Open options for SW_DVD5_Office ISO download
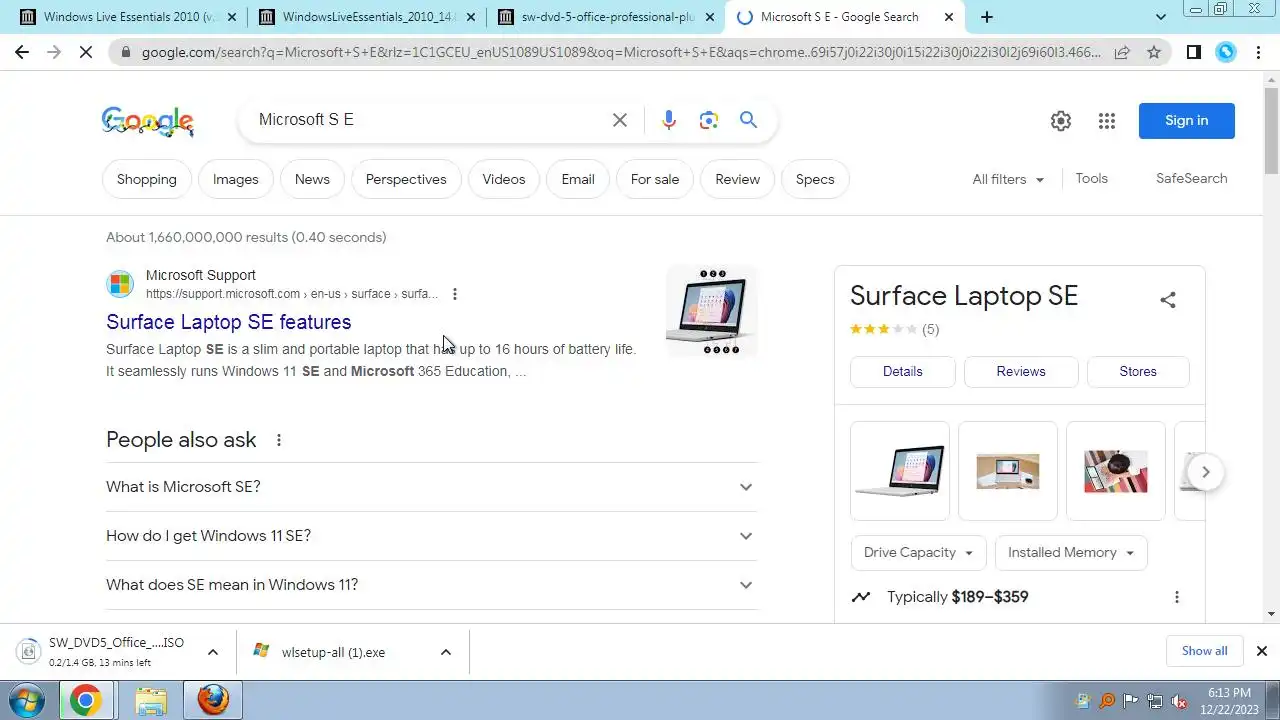Viewport: 1280px width, 720px height. click(212, 652)
